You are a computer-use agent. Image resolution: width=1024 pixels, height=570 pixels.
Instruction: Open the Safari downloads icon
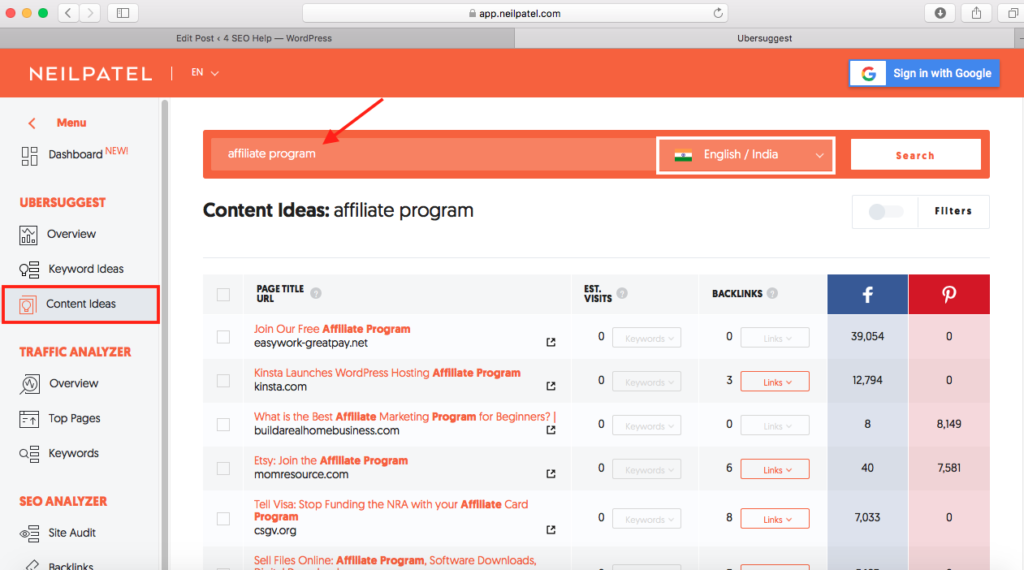(x=940, y=13)
